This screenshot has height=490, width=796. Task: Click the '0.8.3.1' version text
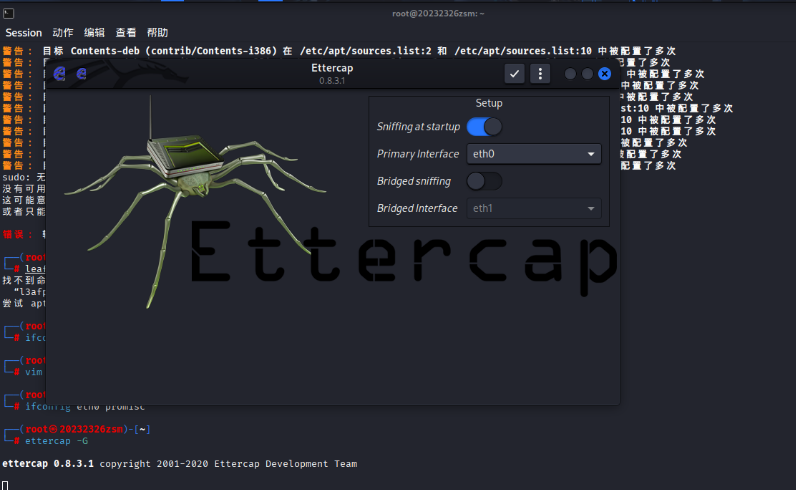click(332, 81)
